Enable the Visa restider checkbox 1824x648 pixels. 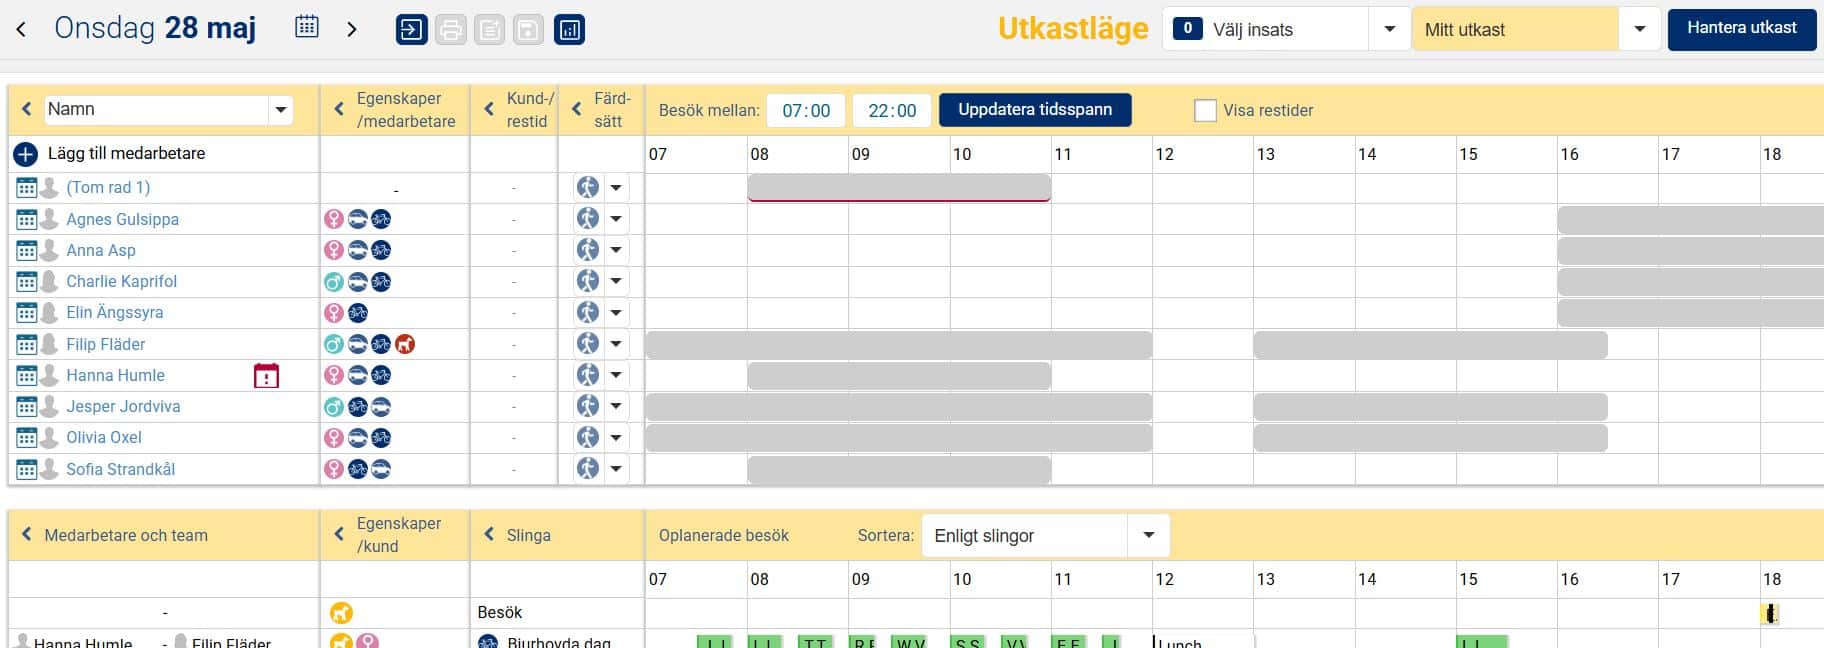pos(1205,111)
